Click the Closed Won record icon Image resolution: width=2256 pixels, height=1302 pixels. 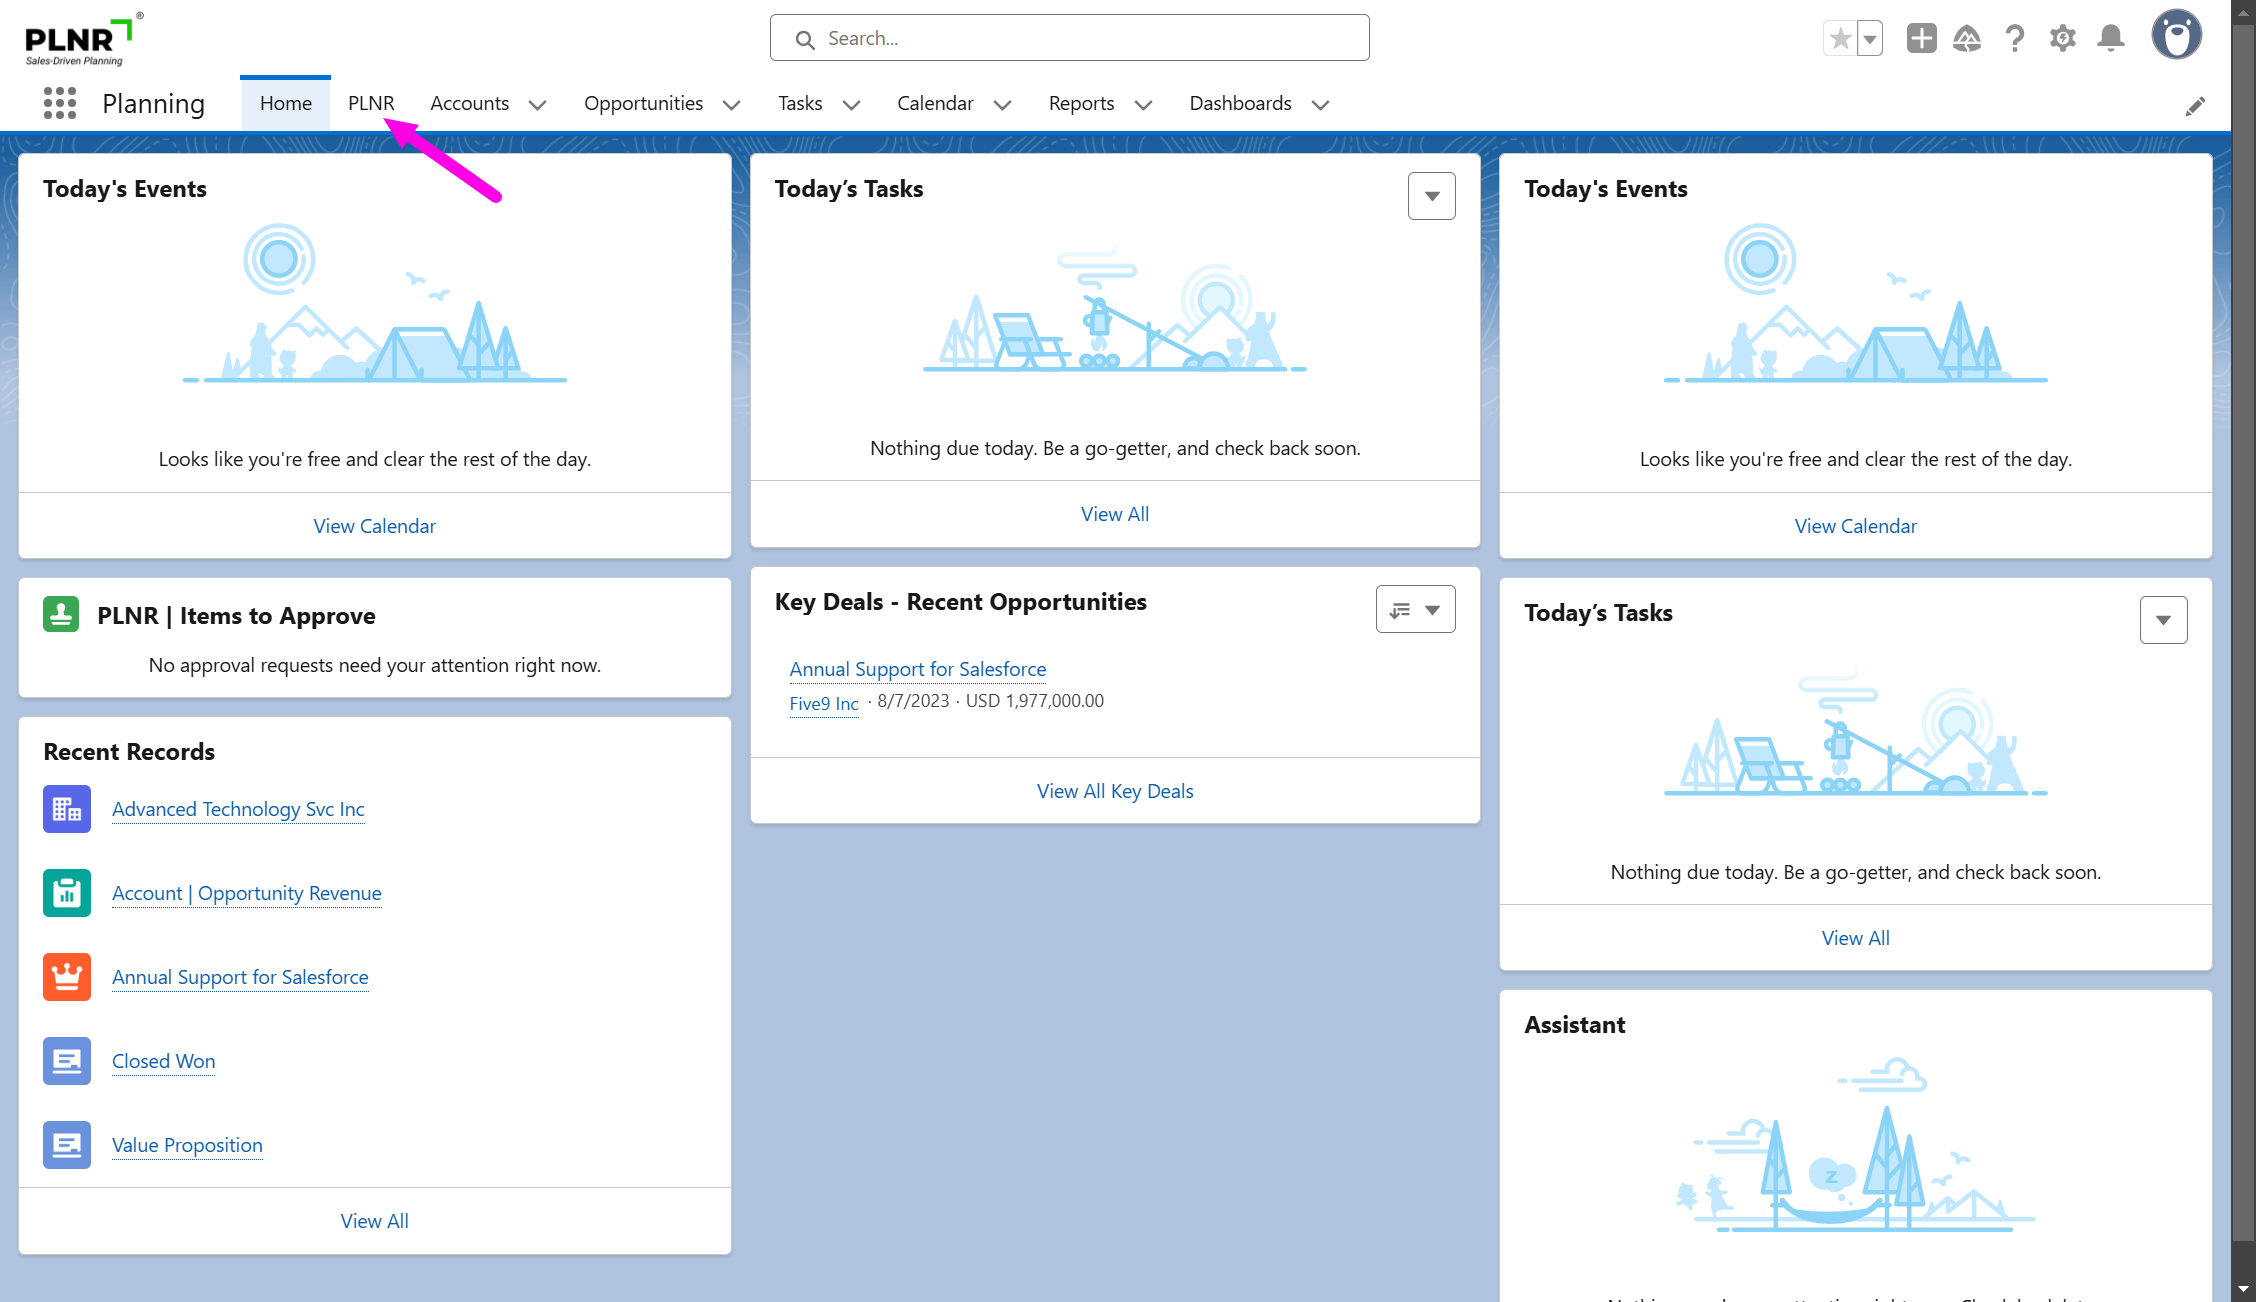click(x=67, y=1061)
